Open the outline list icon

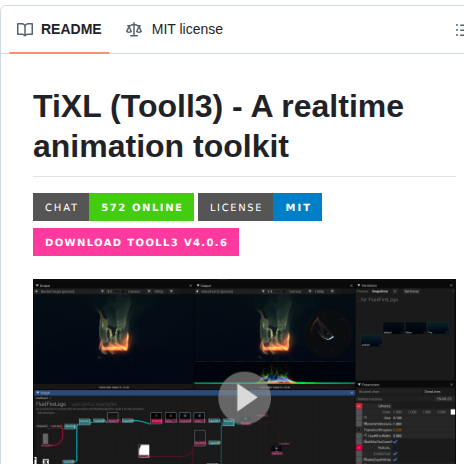click(460, 30)
